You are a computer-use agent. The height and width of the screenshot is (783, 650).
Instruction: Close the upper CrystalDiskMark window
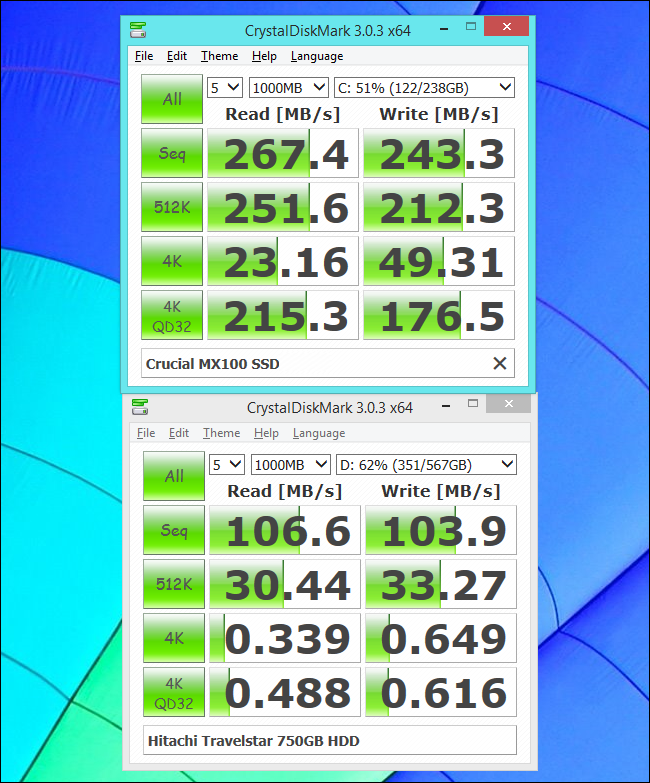(x=506, y=26)
